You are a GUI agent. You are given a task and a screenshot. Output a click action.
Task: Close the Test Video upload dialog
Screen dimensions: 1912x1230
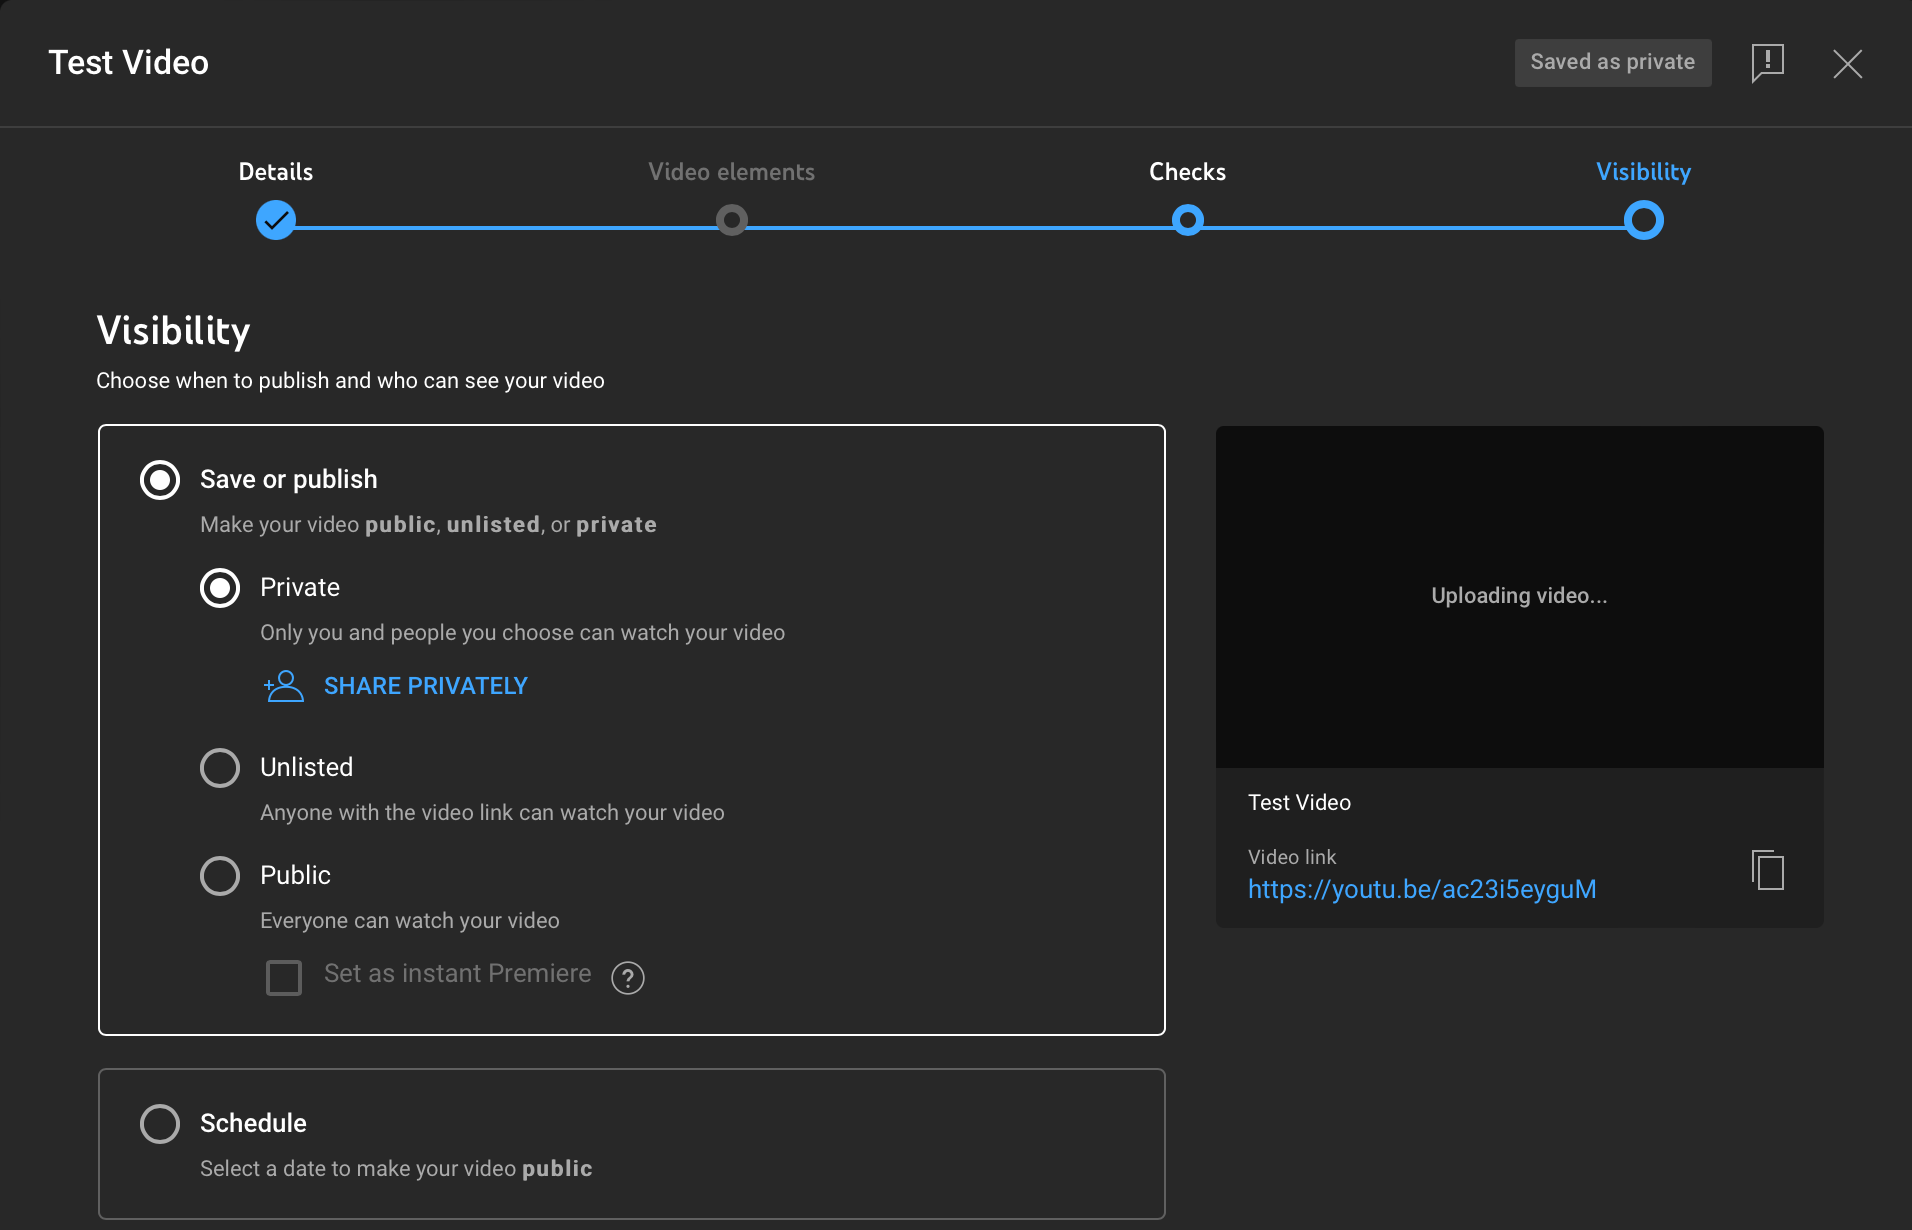1848,63
